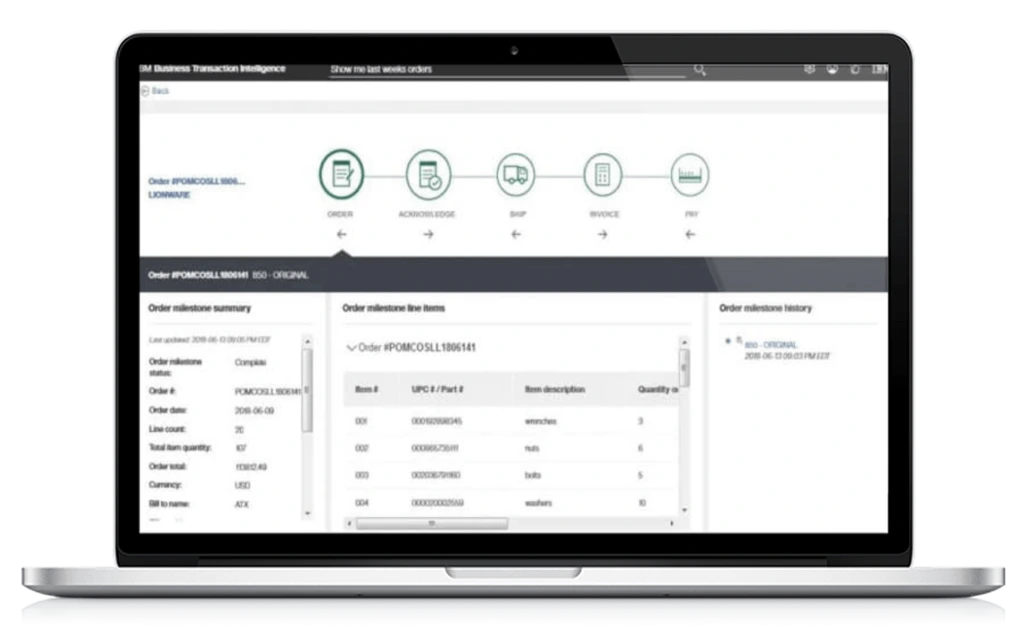1024x644 pixels.
Task: Click the arrow beneath the ACKNOWLEDGE milestone
Action: point(428,234)
